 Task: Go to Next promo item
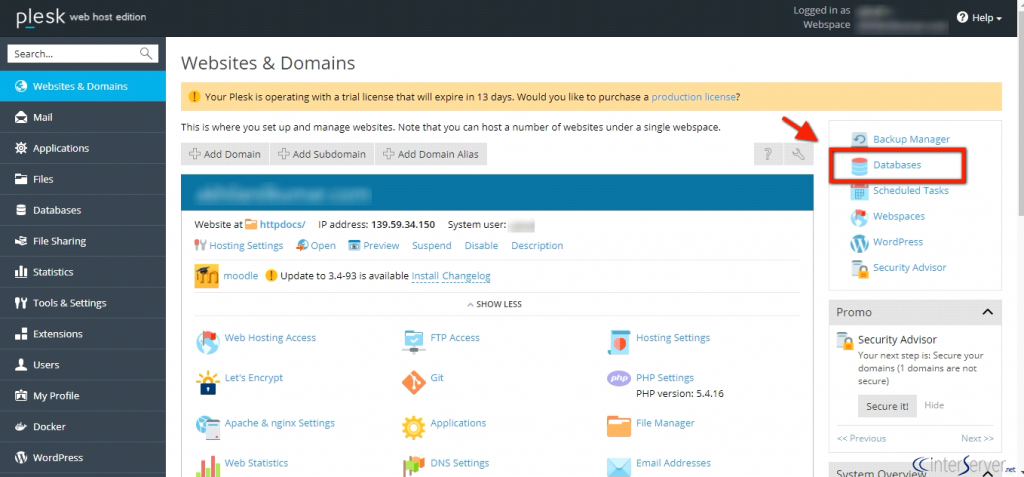click(x=977, y=438)
